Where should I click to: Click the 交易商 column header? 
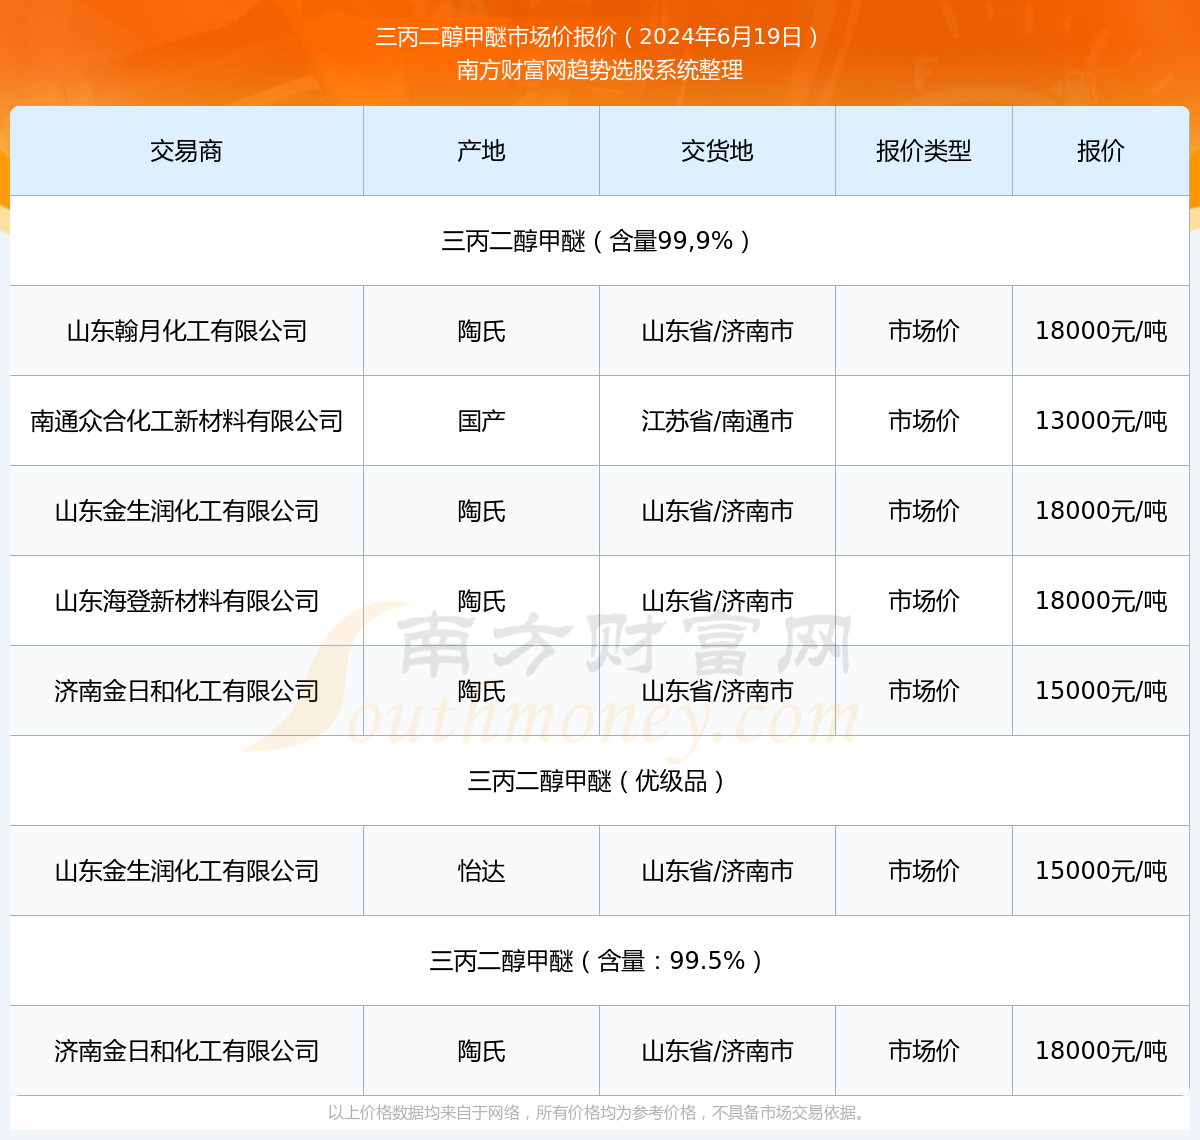(x=186, y=151)
